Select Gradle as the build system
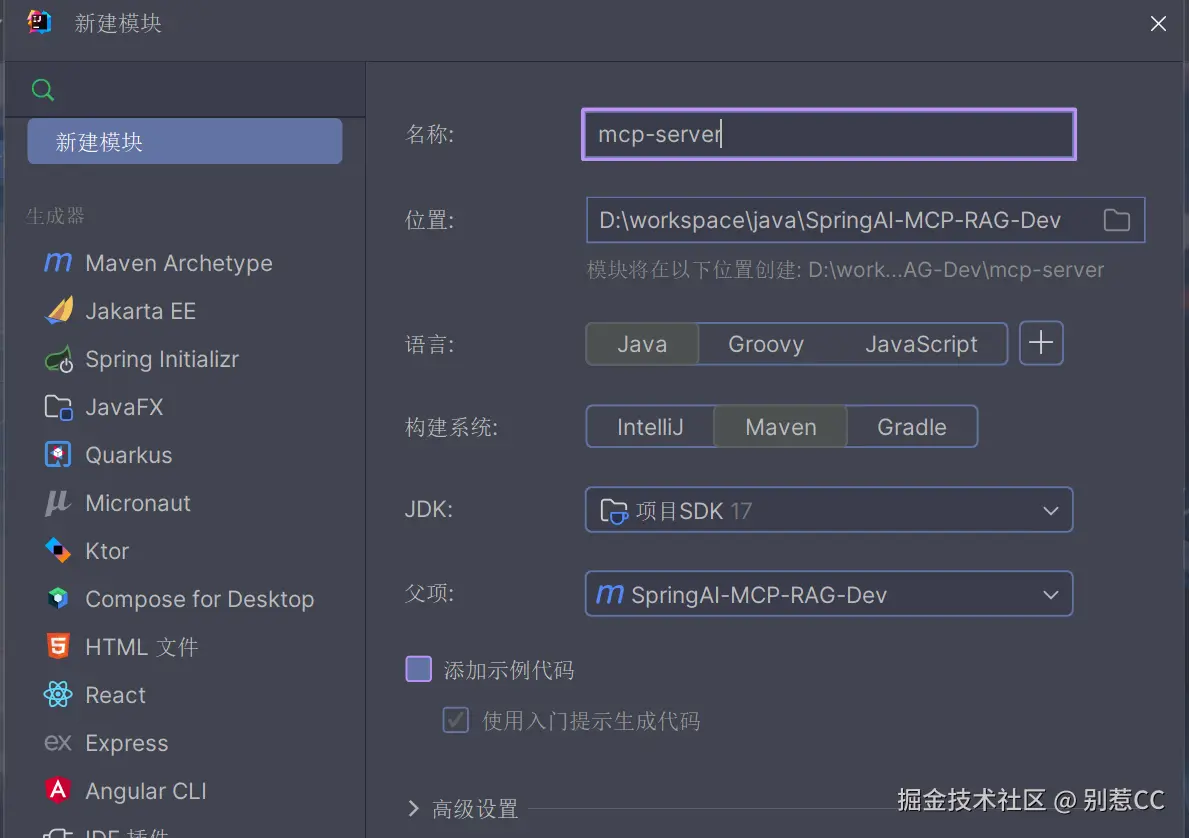Screen dimensions: 1189x838 point(911,427)
